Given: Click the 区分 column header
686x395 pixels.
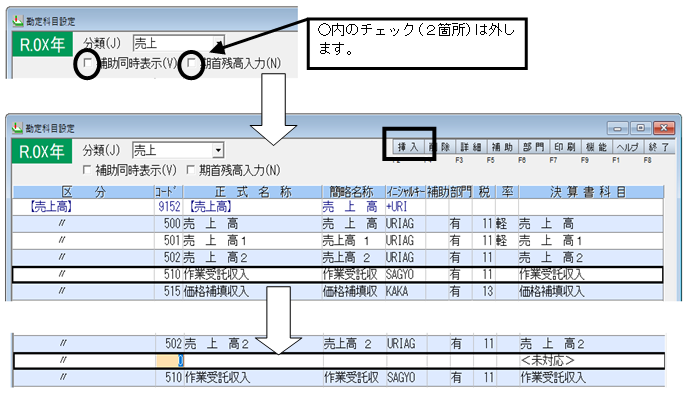Looking at the screenshot, I should point(84,192).
